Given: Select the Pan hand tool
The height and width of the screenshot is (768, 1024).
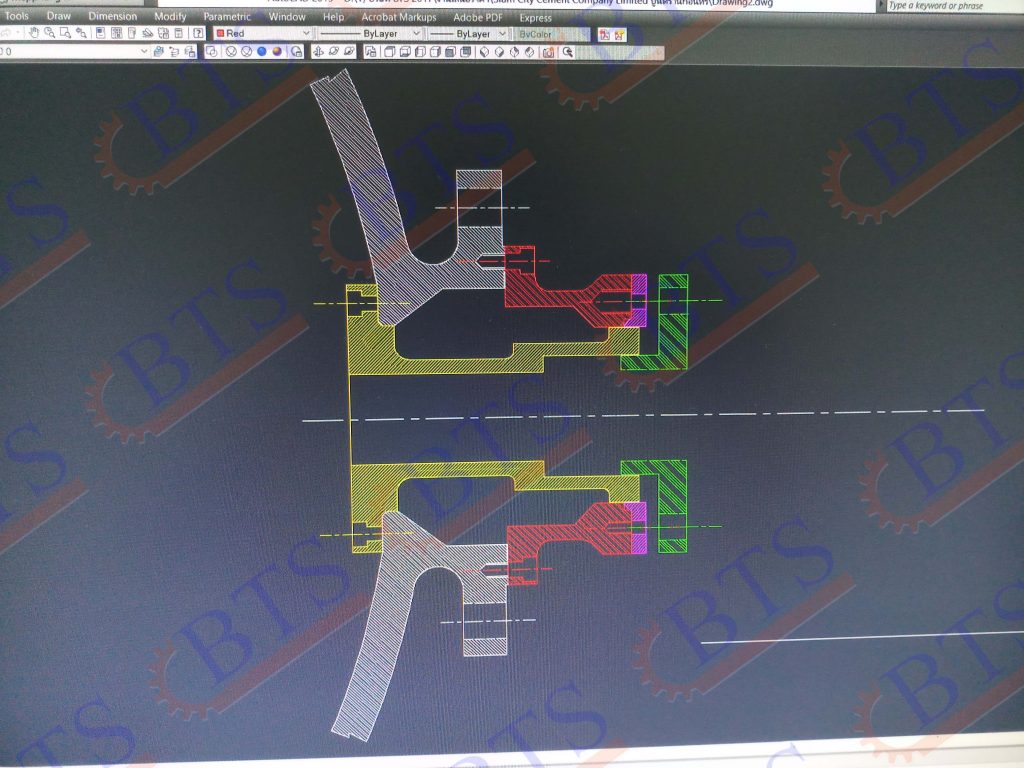Looking at the screenshot, I should tap(33, 33).
